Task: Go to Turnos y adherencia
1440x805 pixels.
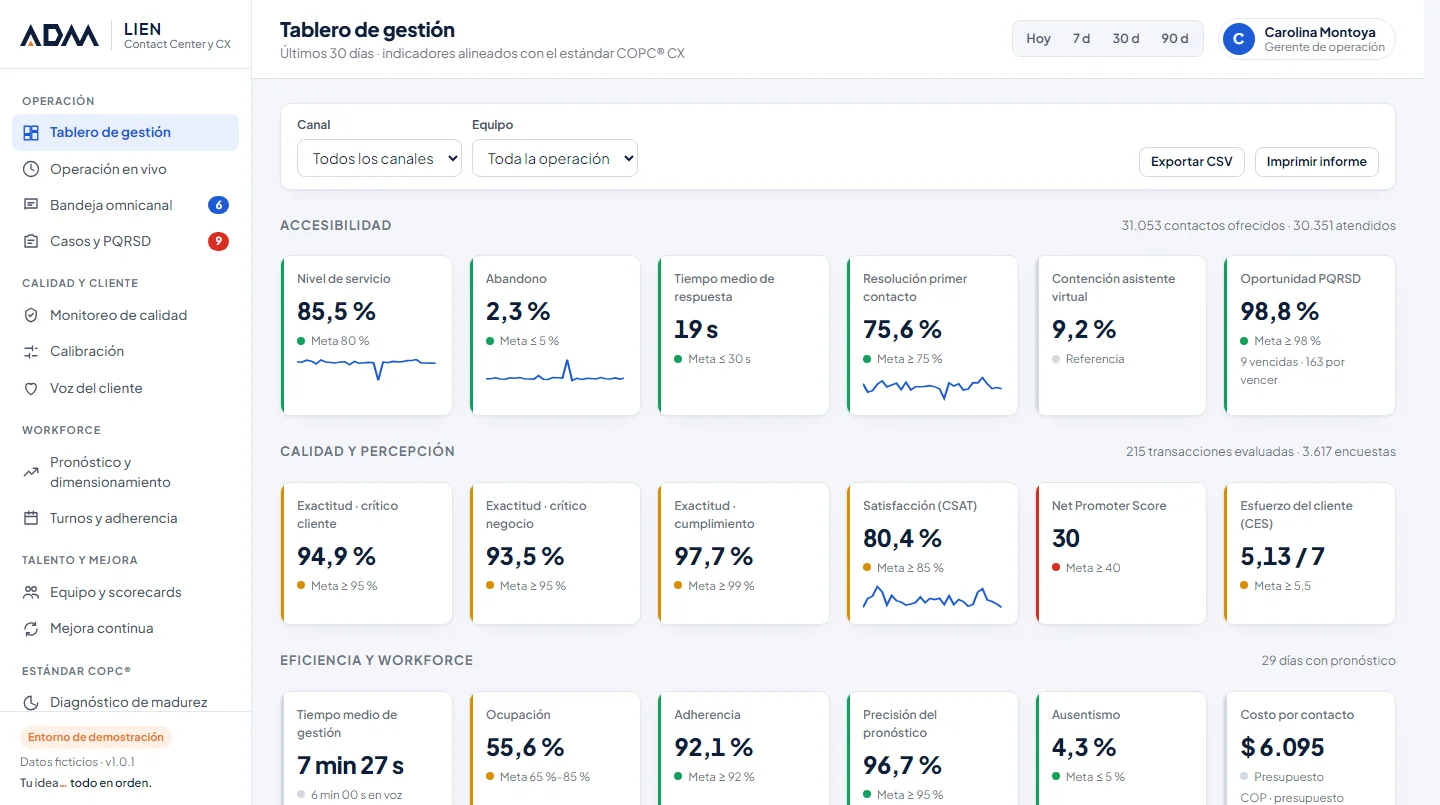Action: 126,518
